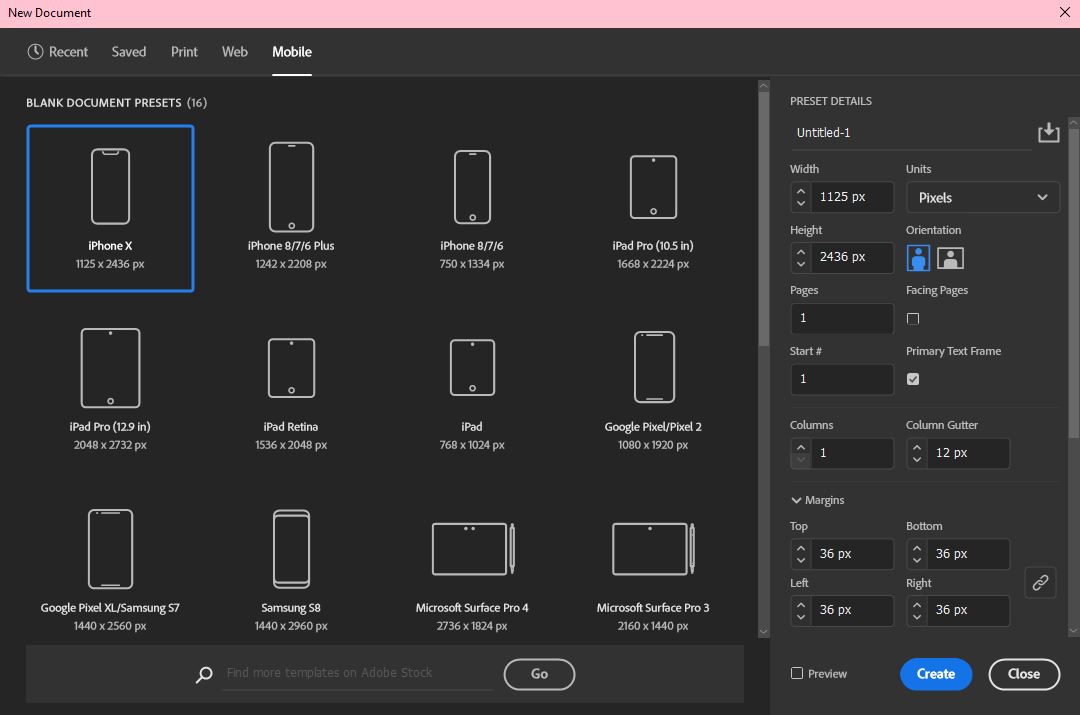Click the Top margin value field
The width and height of the screenshot is (1080, 715).
[852, 554]
